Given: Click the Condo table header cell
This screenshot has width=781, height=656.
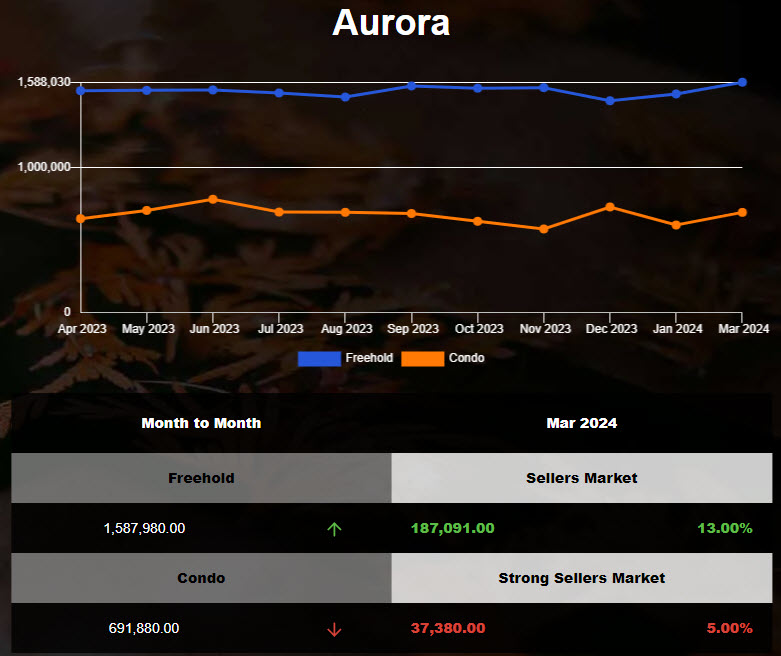Looking at the screenshot, I should coord(201,578).
